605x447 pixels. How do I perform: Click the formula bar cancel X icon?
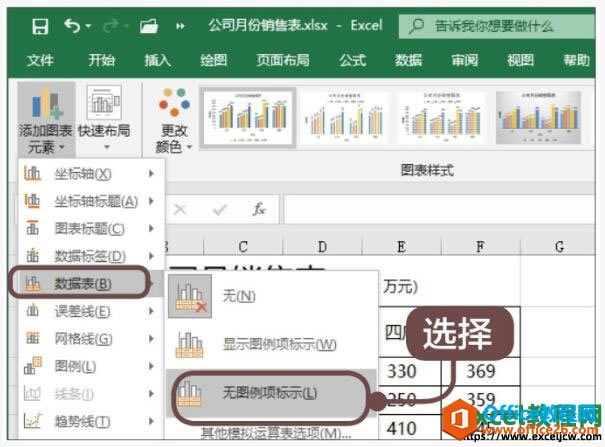click(x=180, y=210)
